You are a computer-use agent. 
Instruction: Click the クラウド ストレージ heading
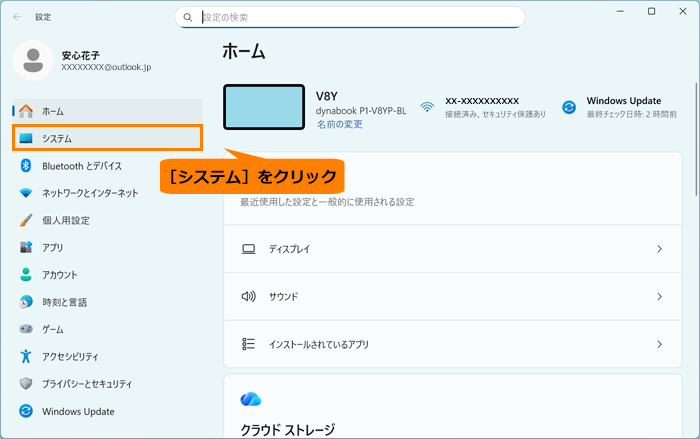(x=288, y=430)
